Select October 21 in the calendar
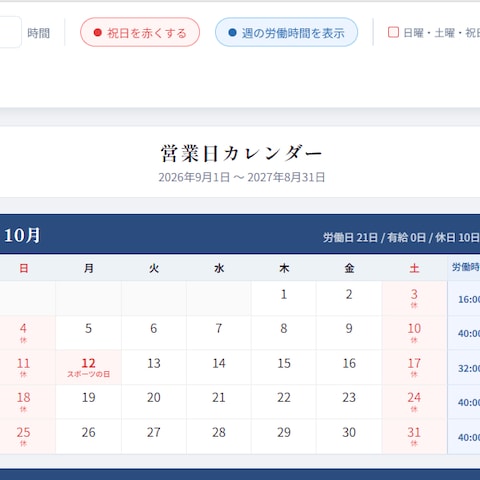This screenshot has height=480, width=480. [x=219, y=402]
